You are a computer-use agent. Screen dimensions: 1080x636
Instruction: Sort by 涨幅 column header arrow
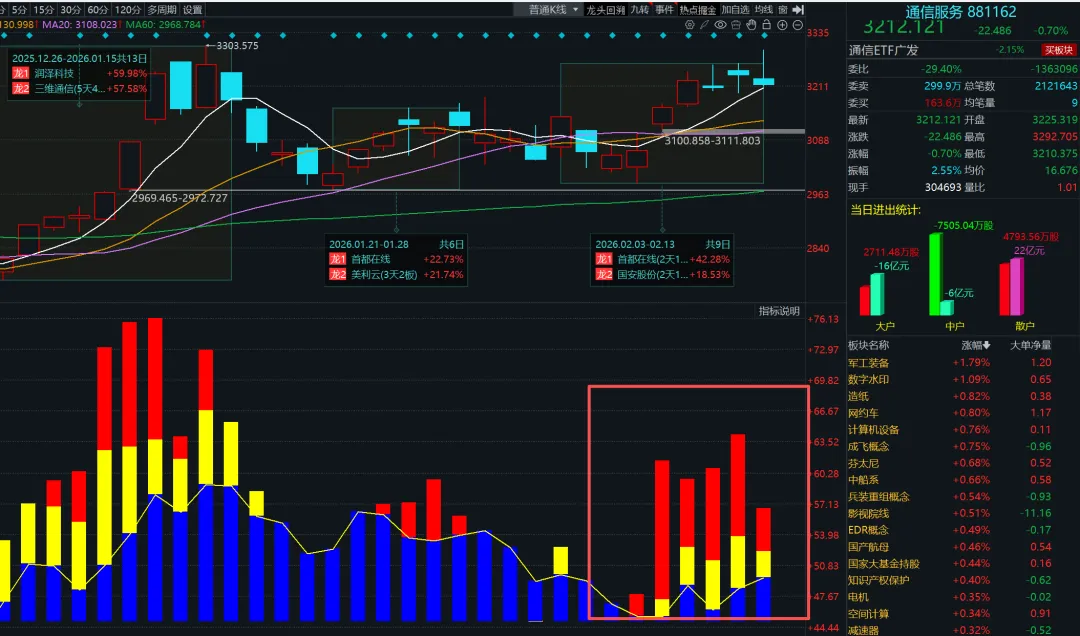tap(976, 345)
